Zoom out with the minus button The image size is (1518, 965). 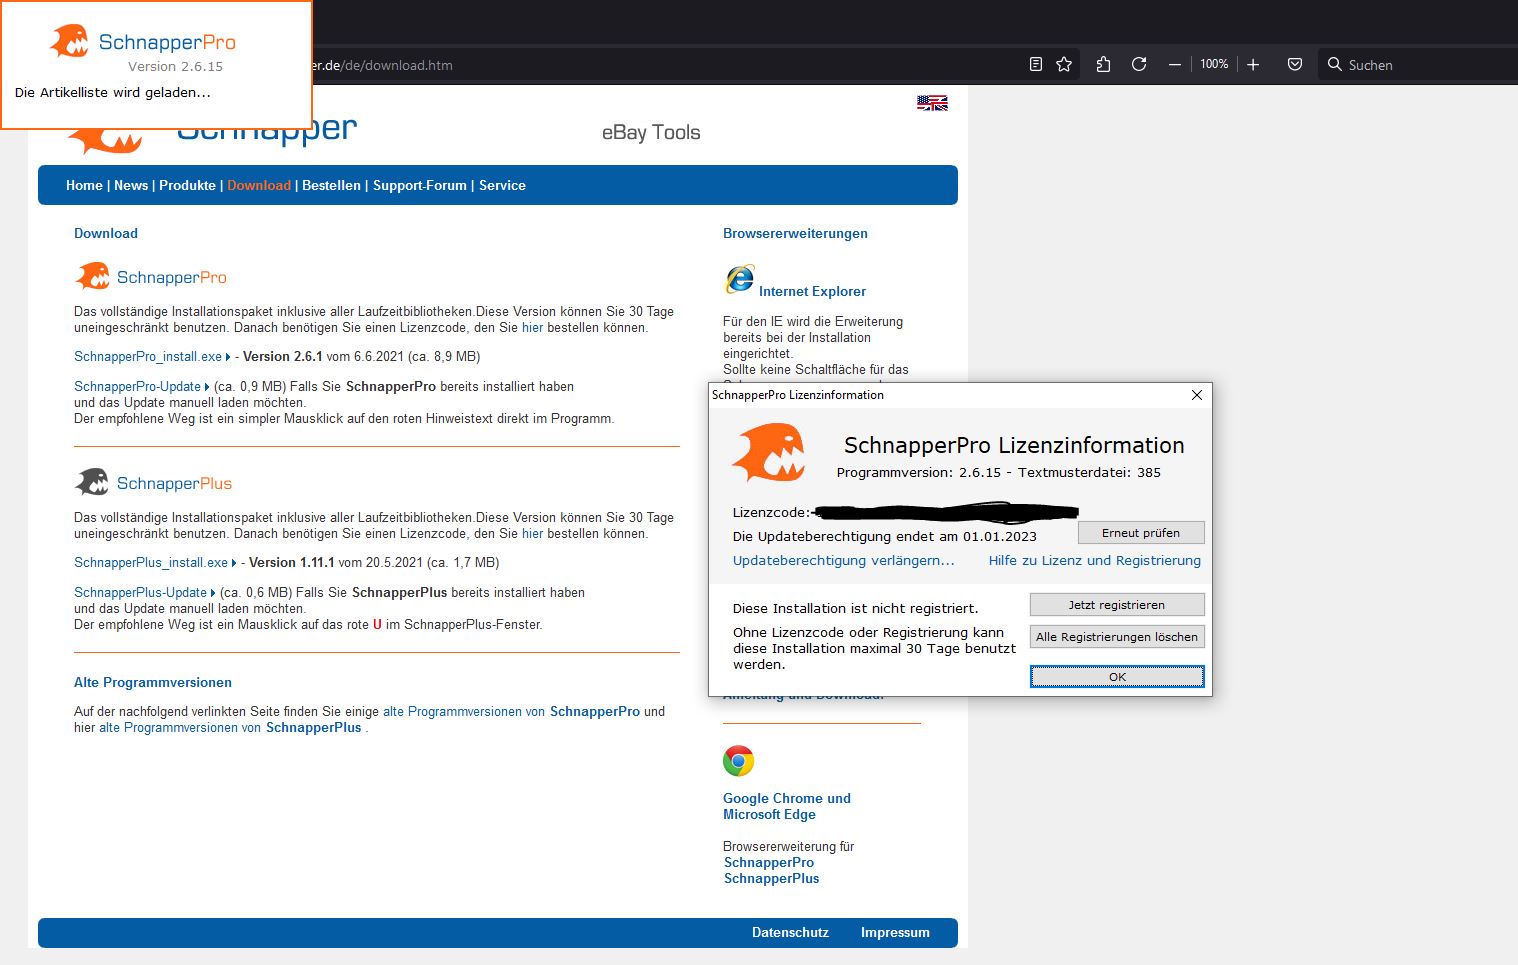1175,64
